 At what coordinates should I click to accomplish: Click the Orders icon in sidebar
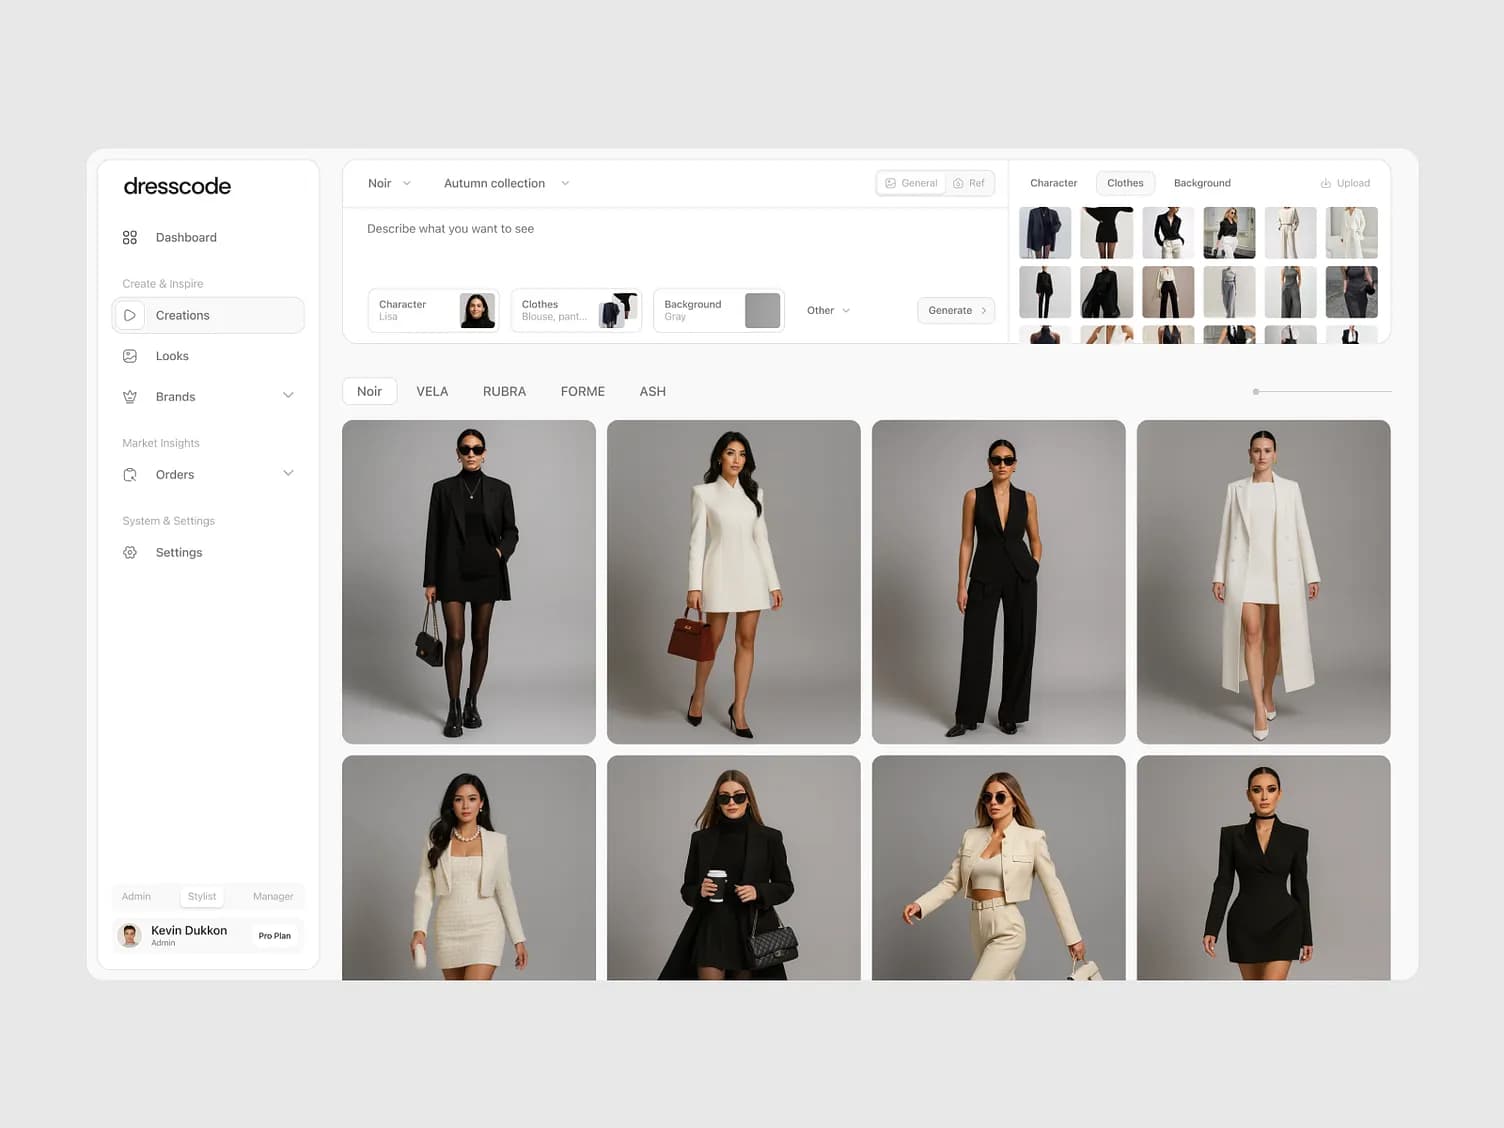click(130, 475)
